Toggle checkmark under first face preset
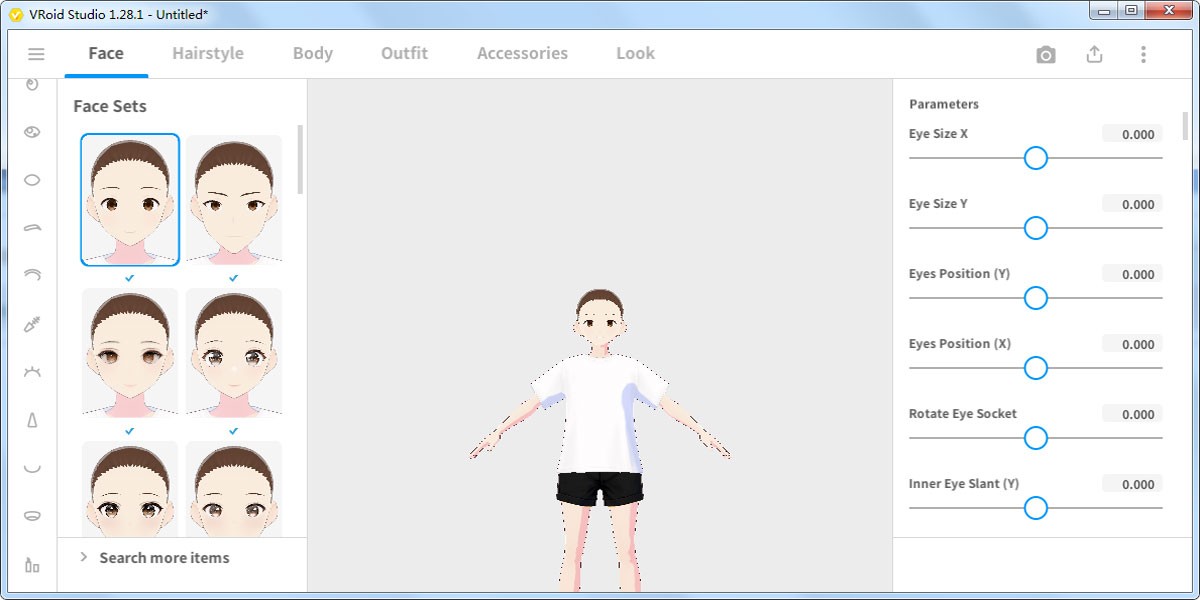The image size is (1200, 600). point(129,276)
